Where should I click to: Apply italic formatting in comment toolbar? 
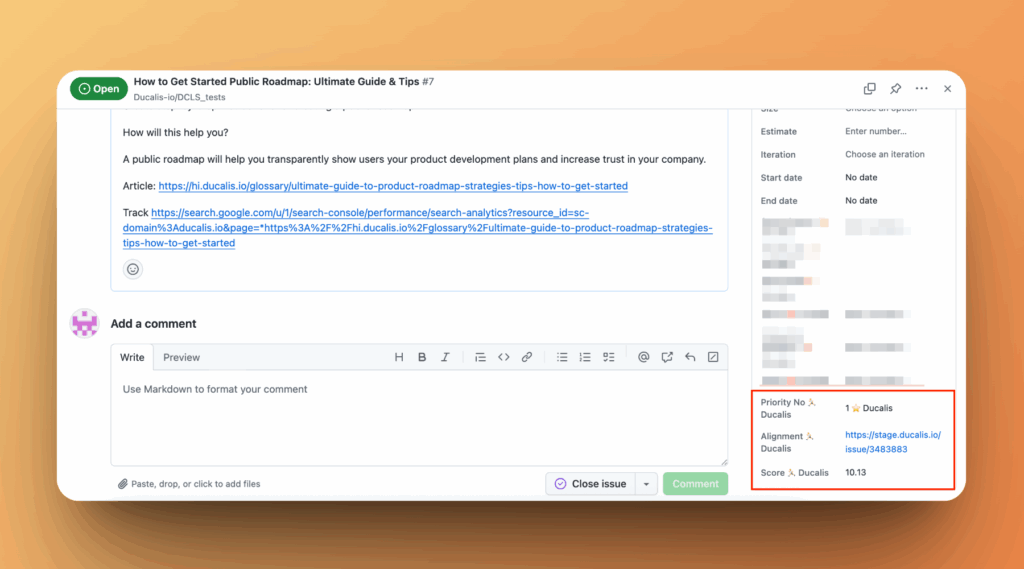[x=445, y=357]
